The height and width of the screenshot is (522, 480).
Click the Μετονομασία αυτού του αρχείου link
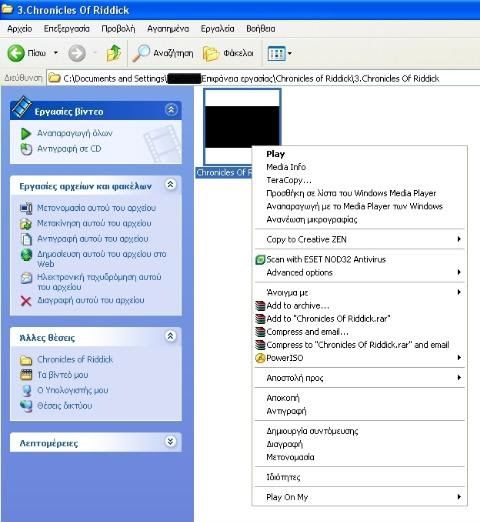pos(96,208)
